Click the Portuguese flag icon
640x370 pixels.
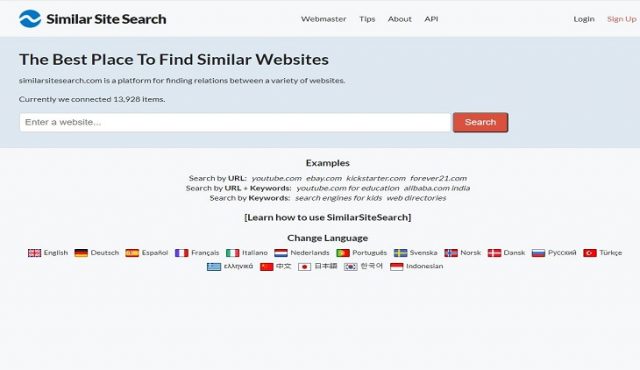(x=343, y=253)
